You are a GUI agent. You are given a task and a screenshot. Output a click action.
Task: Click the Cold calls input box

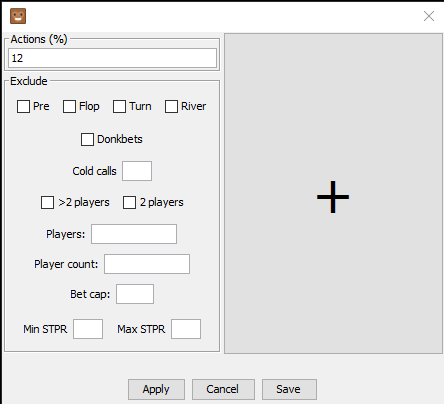click(x=137, y=171)
